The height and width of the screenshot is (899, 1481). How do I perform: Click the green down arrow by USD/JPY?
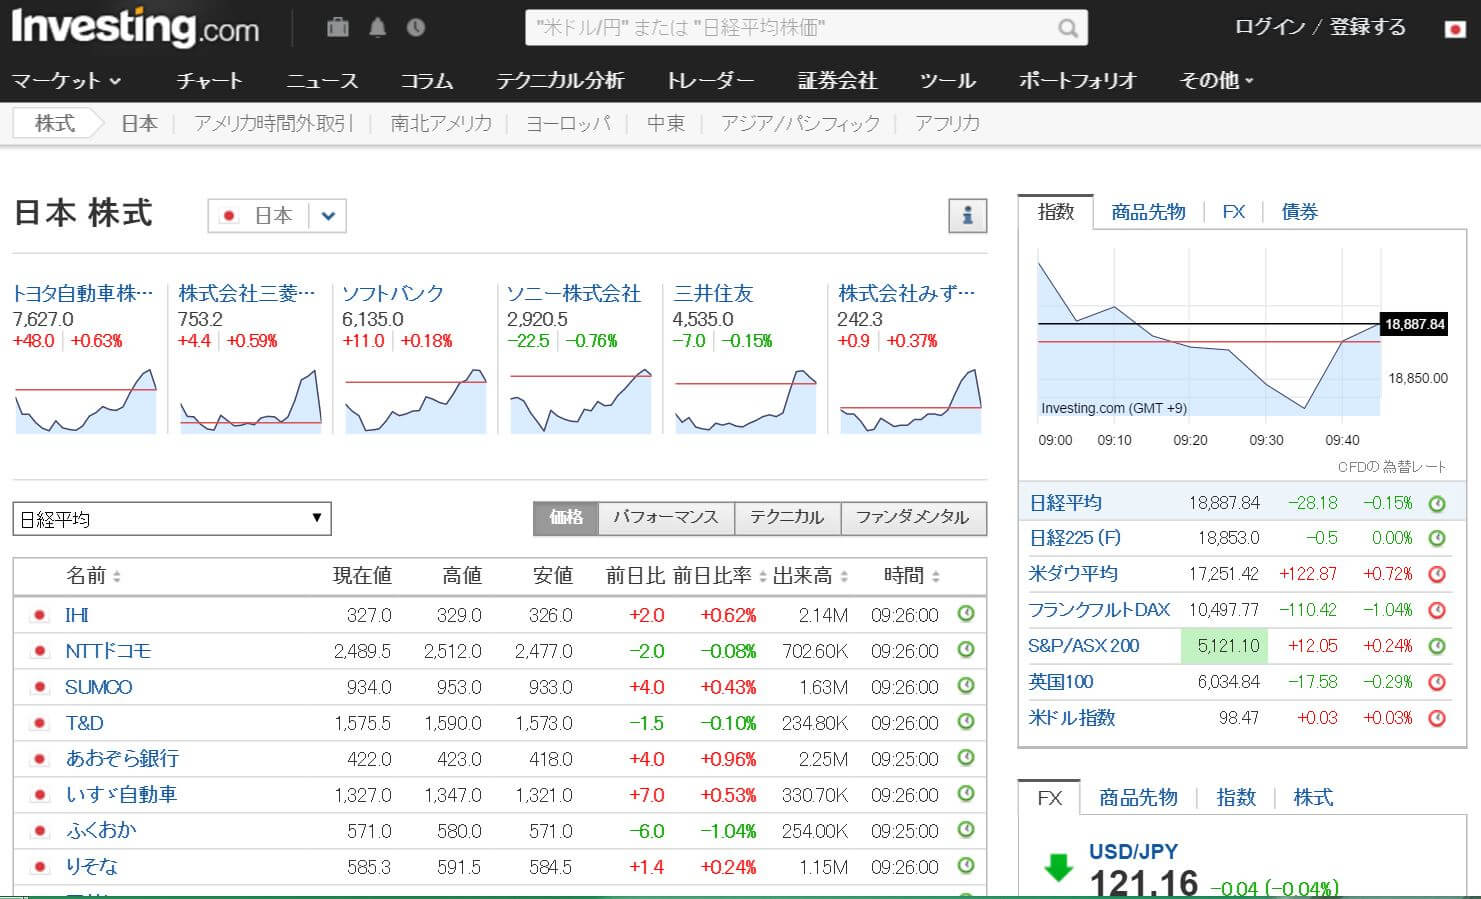[x=1058, y=867]
